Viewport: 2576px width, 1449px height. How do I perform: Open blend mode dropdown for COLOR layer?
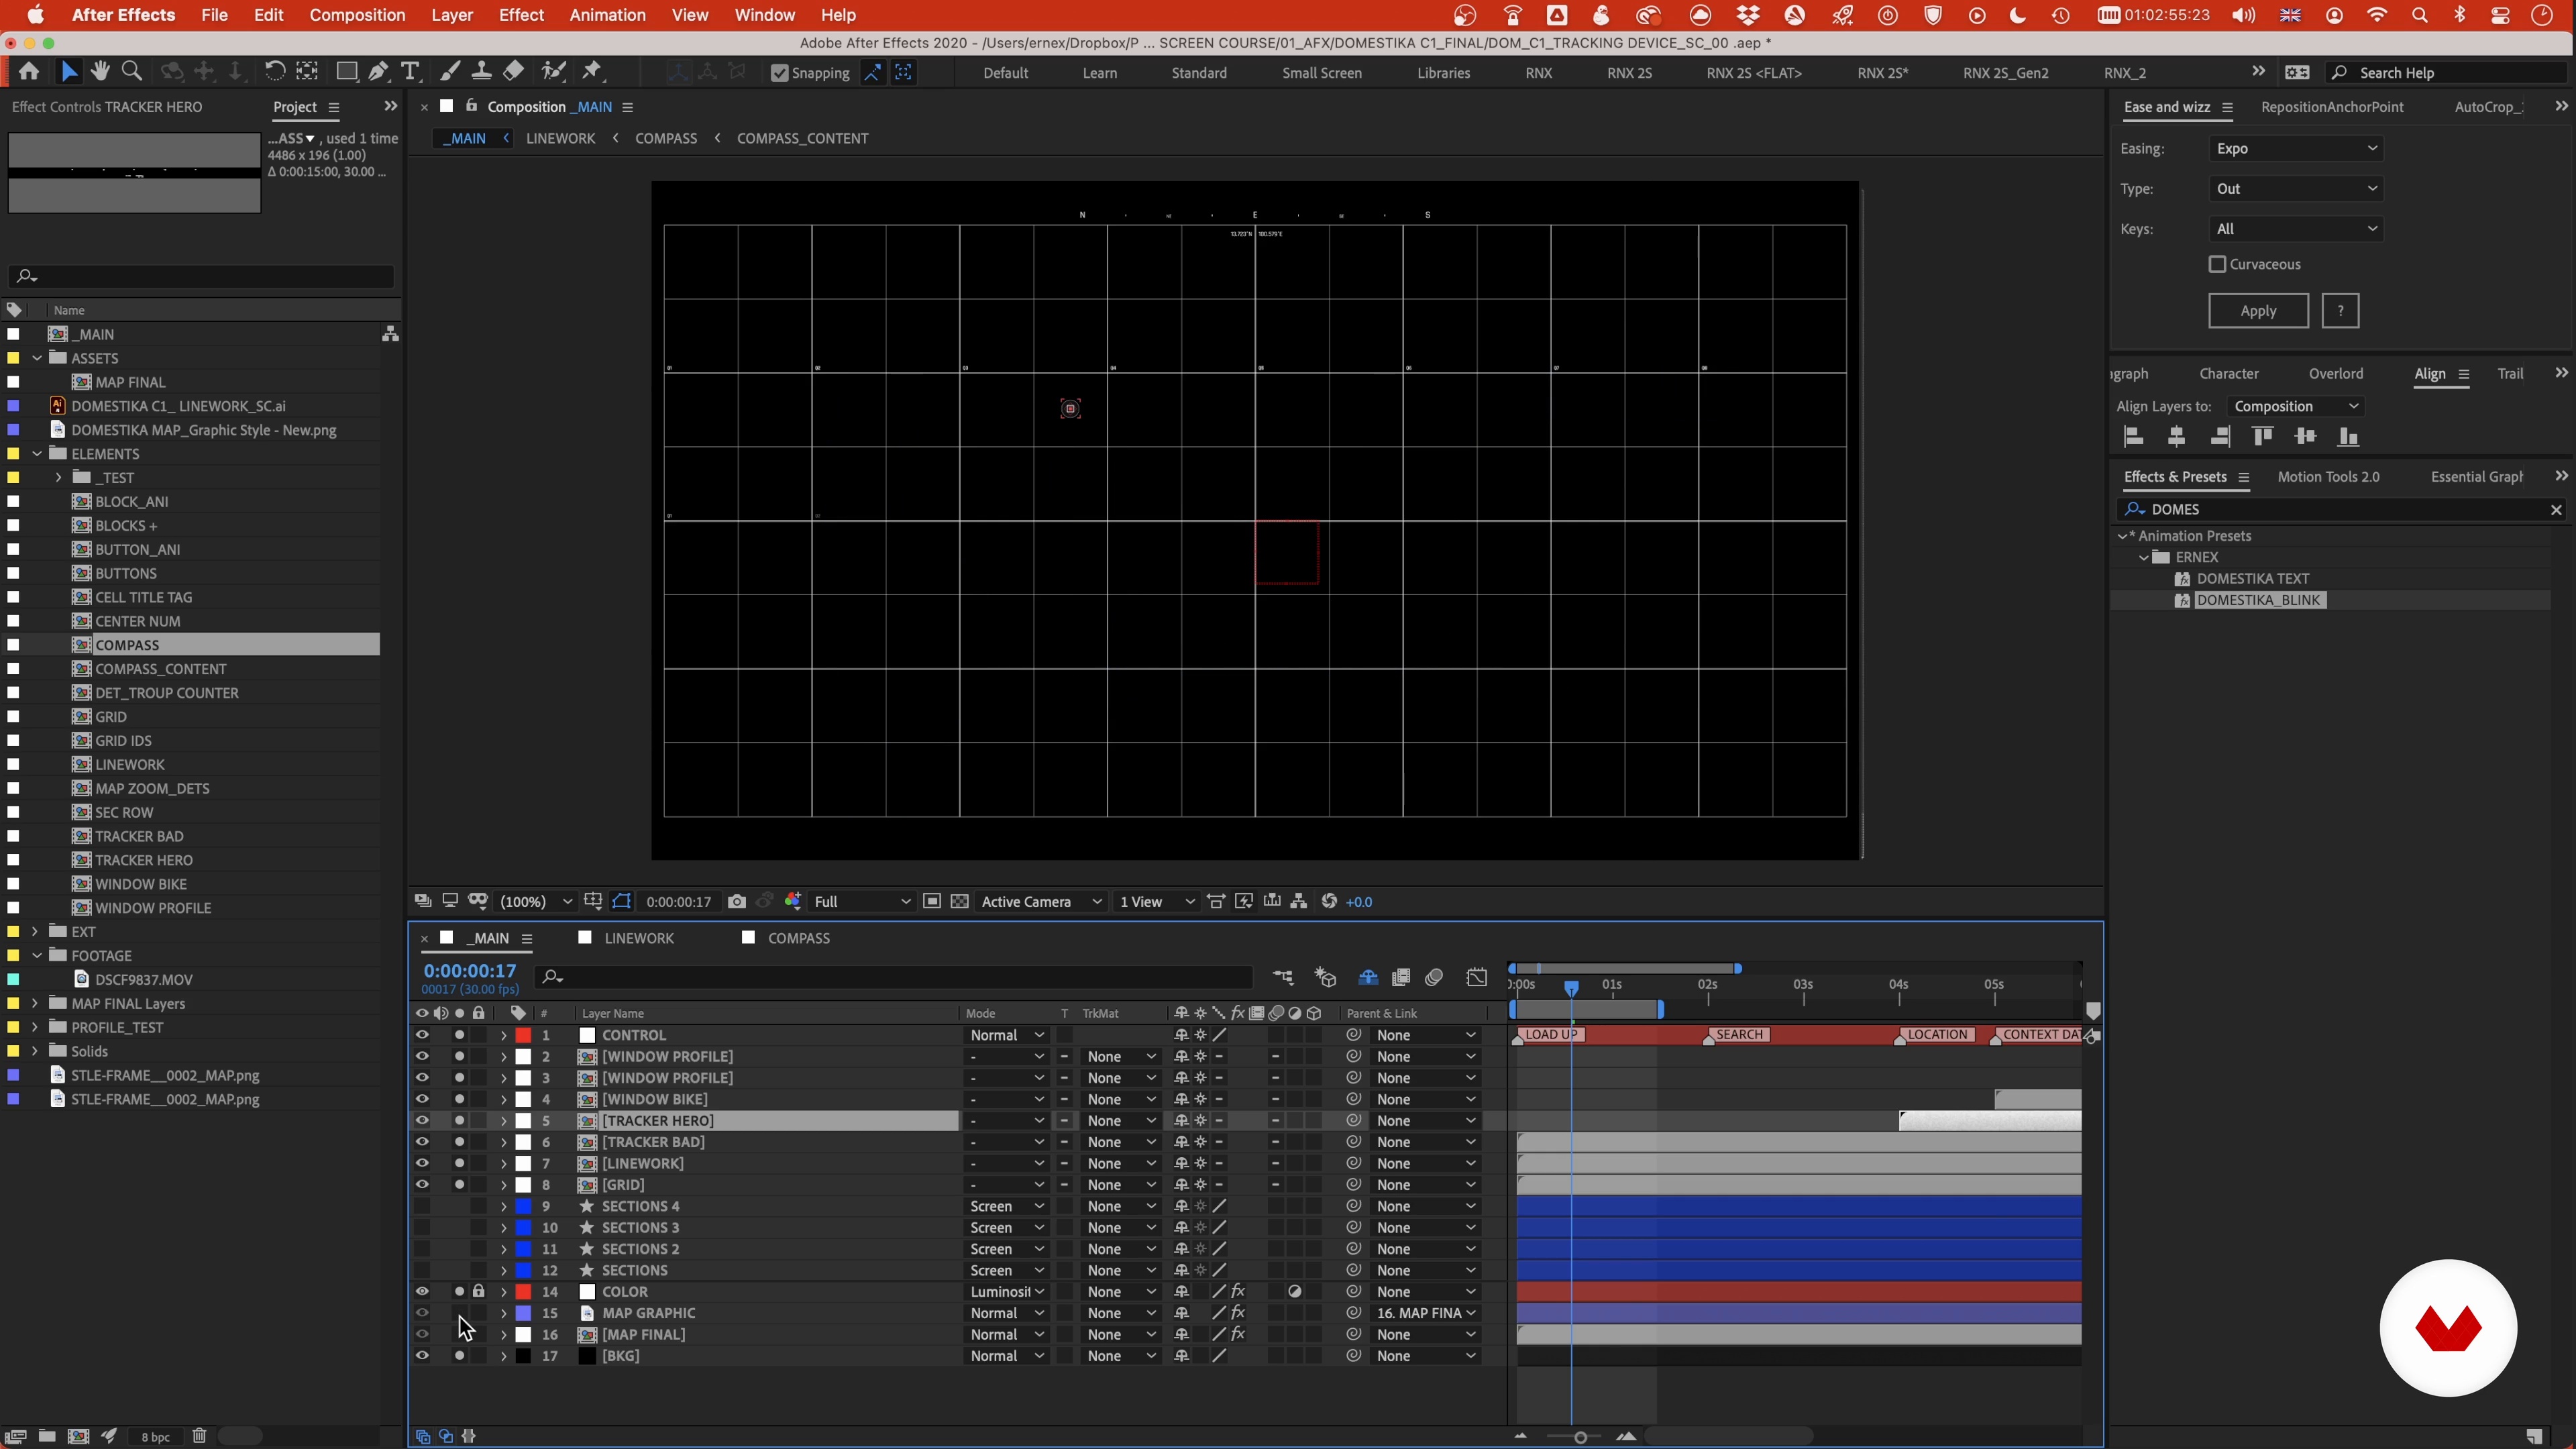[x=1006, y=1292]
